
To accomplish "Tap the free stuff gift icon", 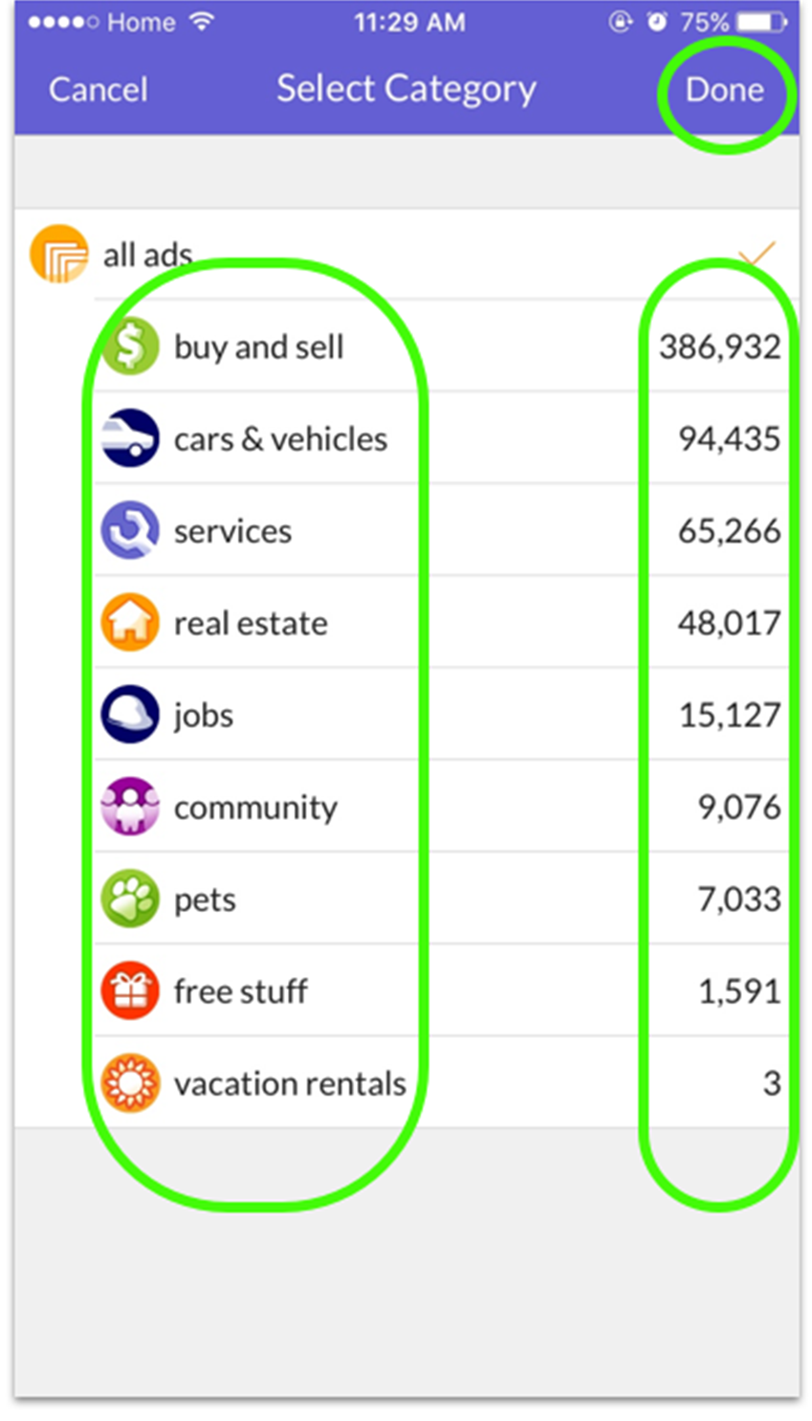I will coord(130,990).
